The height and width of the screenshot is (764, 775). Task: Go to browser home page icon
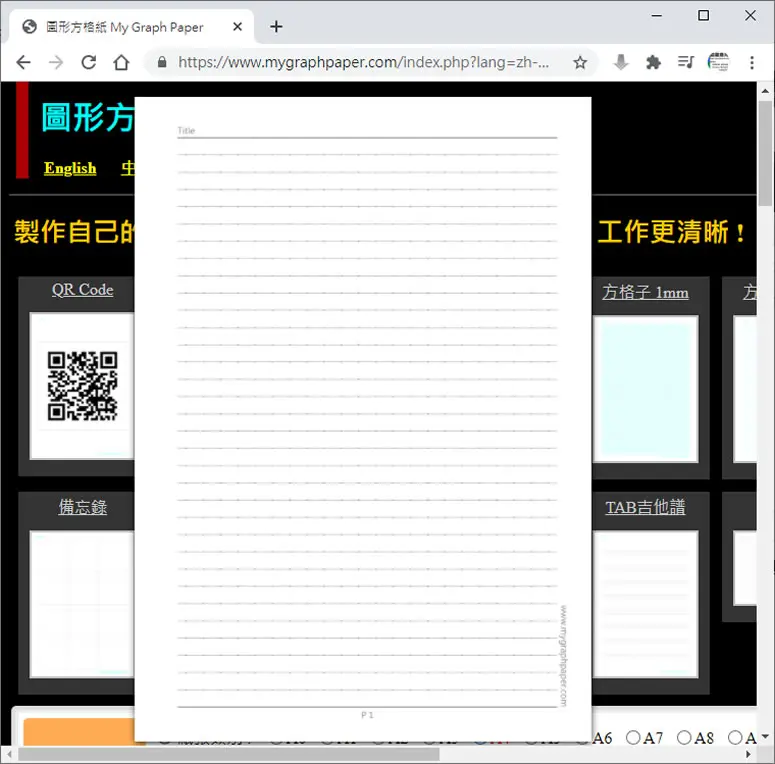(121, 63)
